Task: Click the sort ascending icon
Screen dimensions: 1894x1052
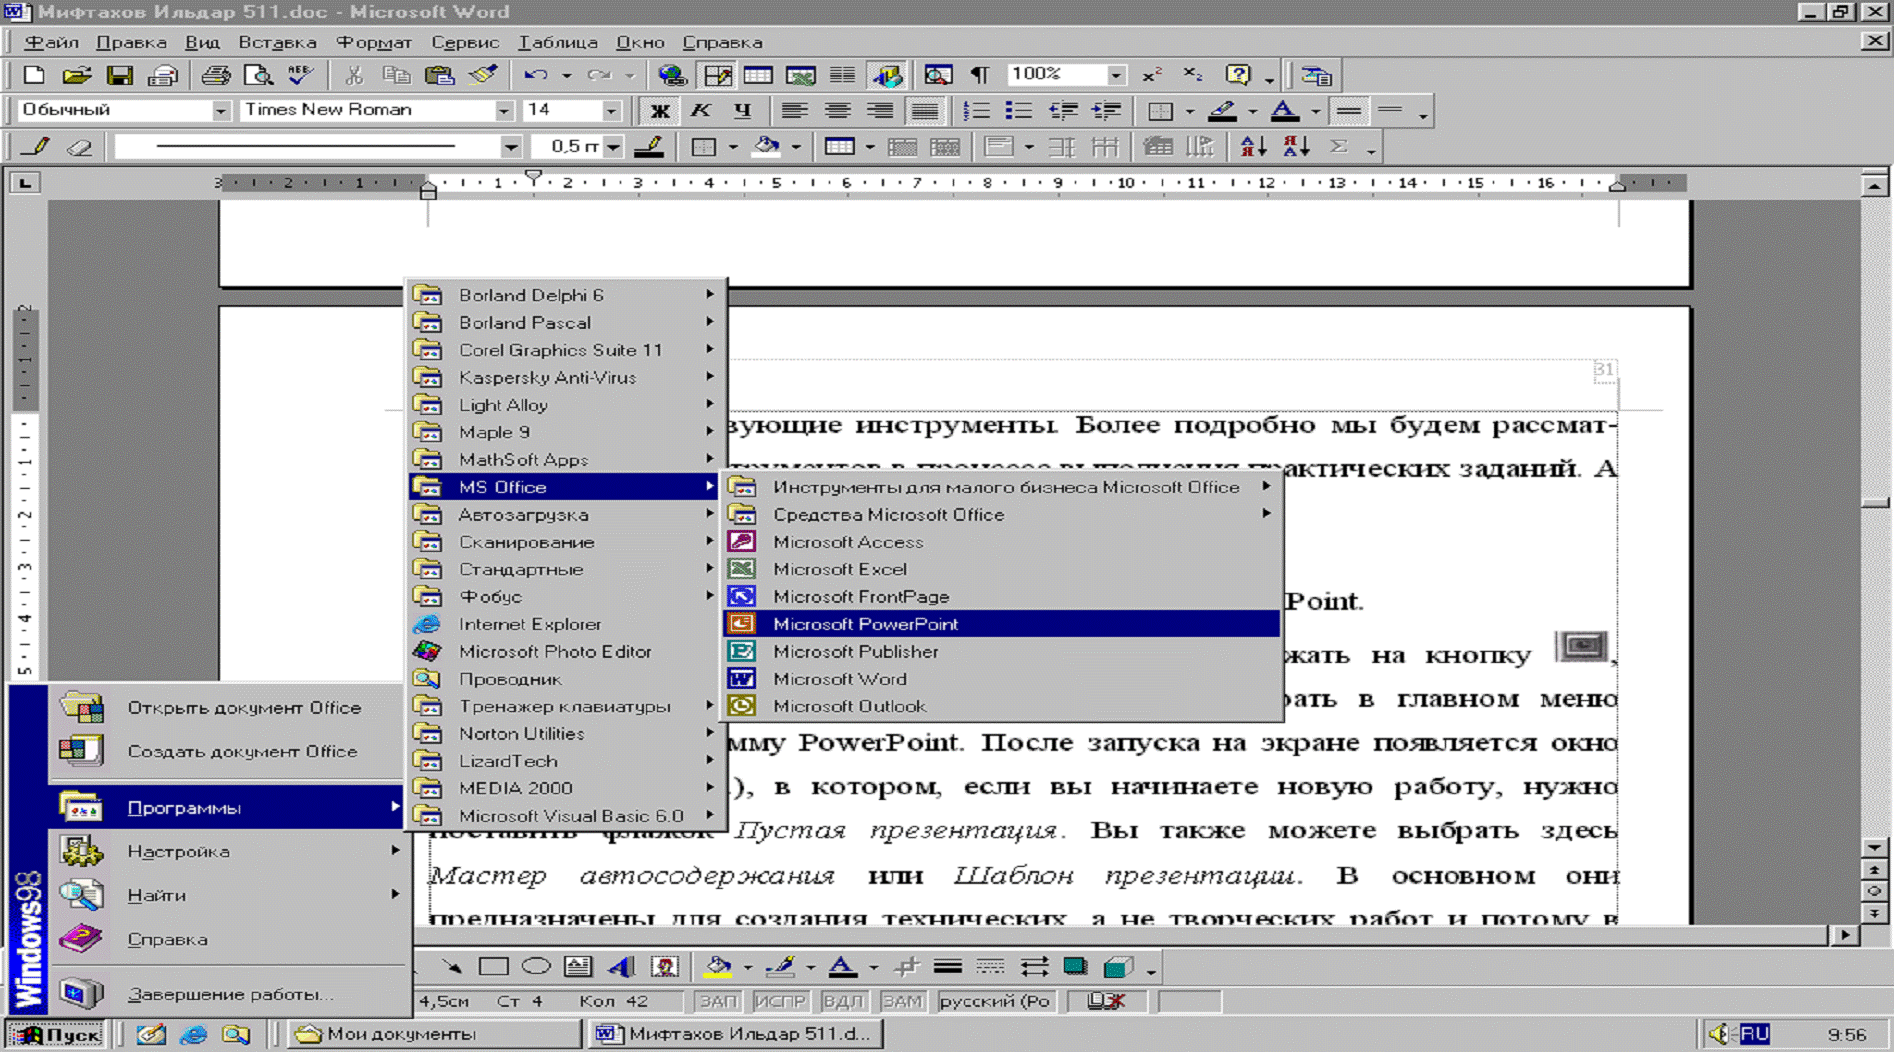Action: point(1253,147)
